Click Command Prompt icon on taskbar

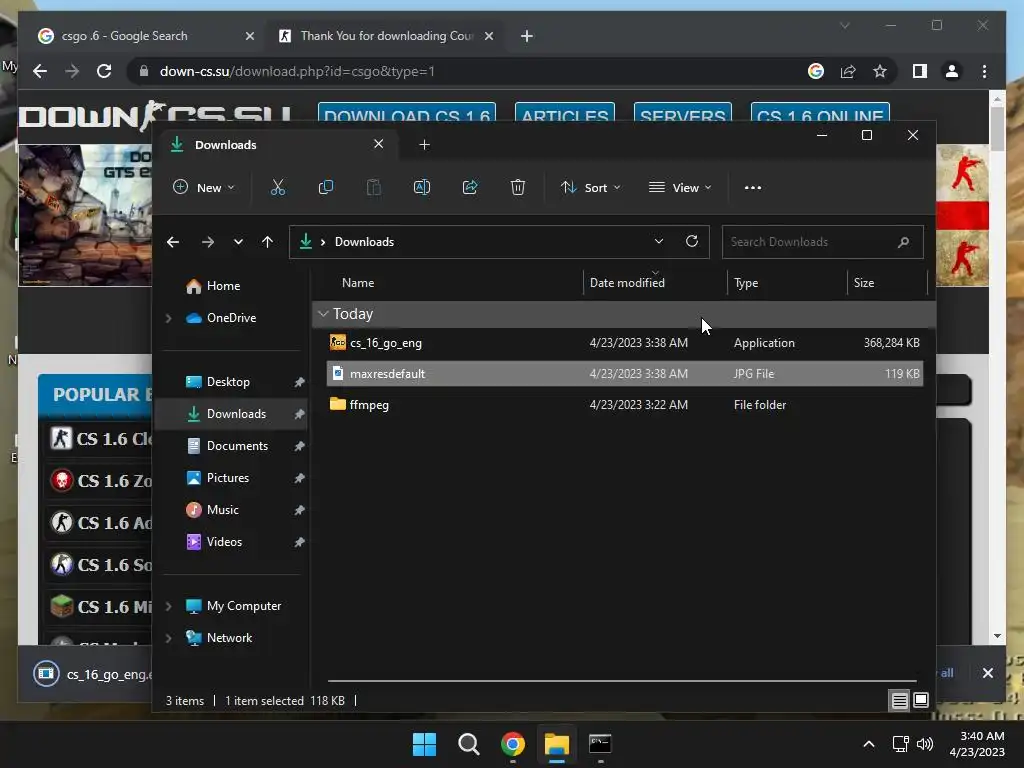pos(600,744)
